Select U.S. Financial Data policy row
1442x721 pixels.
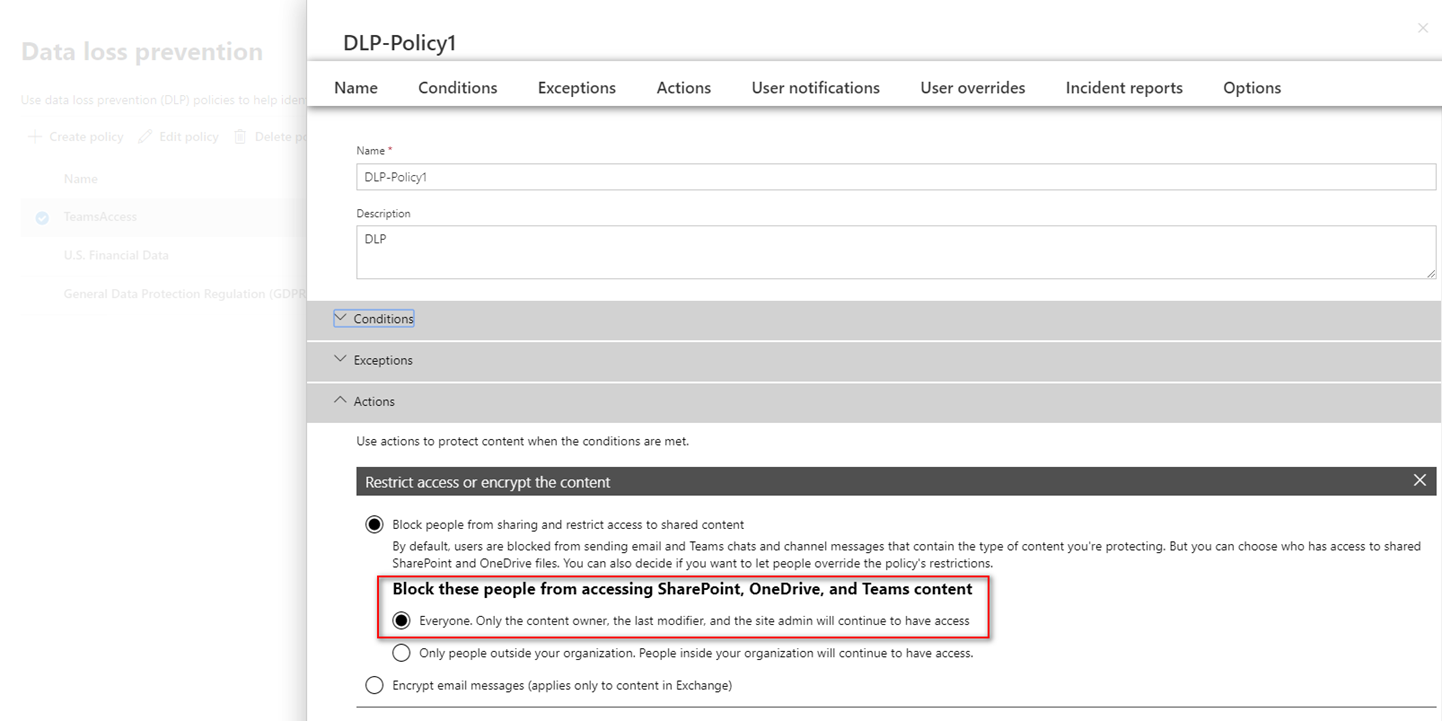coord(116,255)
